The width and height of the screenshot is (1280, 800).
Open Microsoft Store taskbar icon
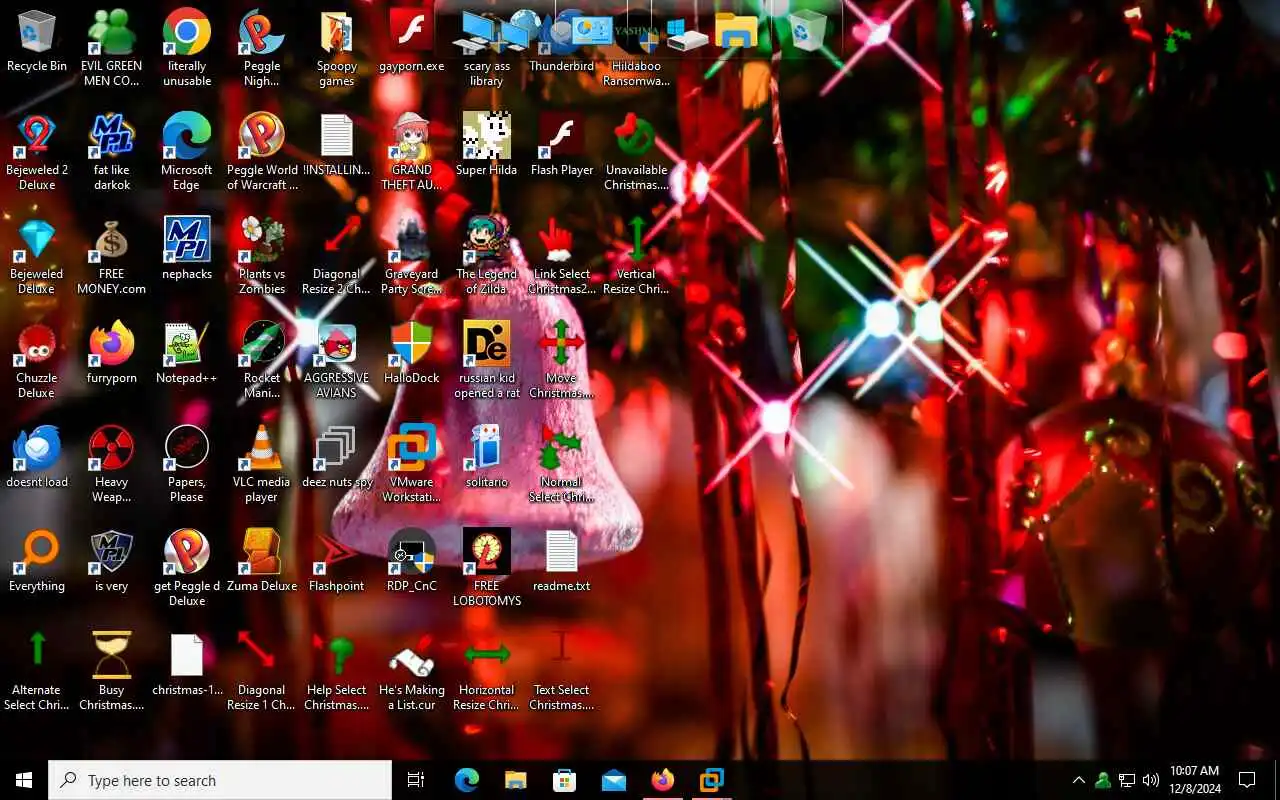tap(565, 780)
